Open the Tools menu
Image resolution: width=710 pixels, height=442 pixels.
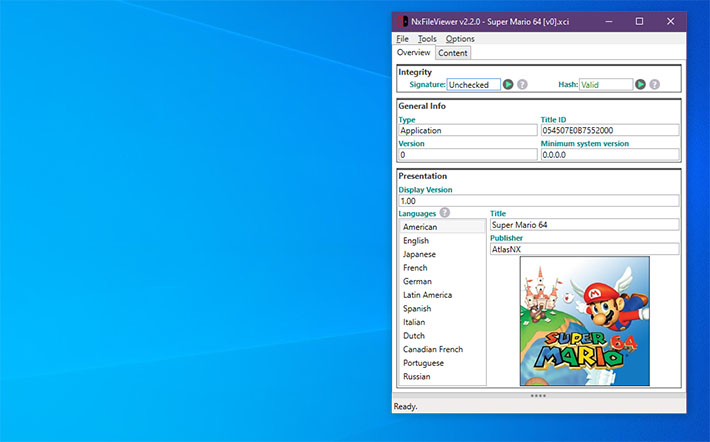click(427, 39)
